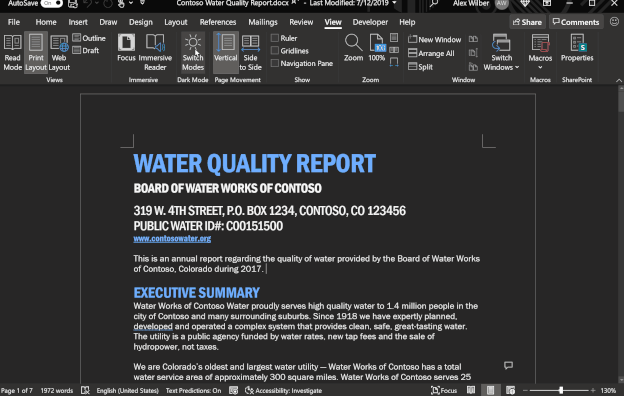Set zoom to Page Width
Screen dimensions: 624x396
pyautogui.click(x=394, y=62)
